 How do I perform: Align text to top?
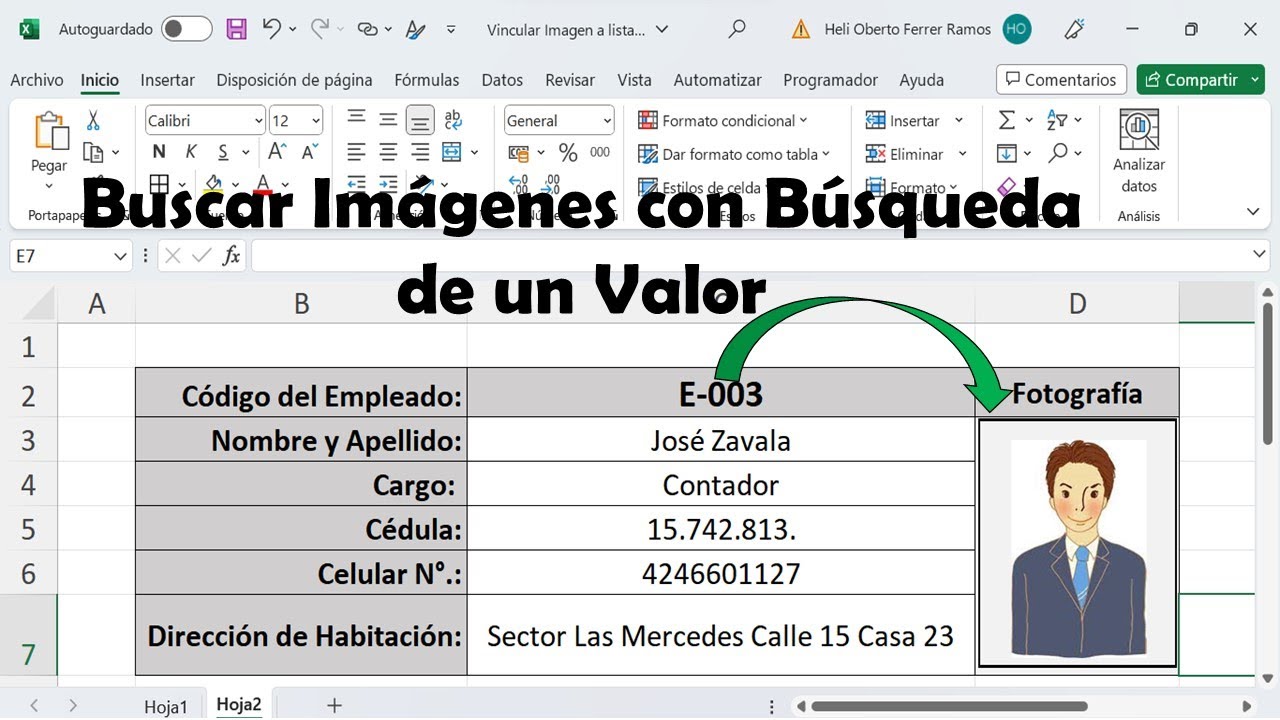pyautogui.click(x=356, y=120)
